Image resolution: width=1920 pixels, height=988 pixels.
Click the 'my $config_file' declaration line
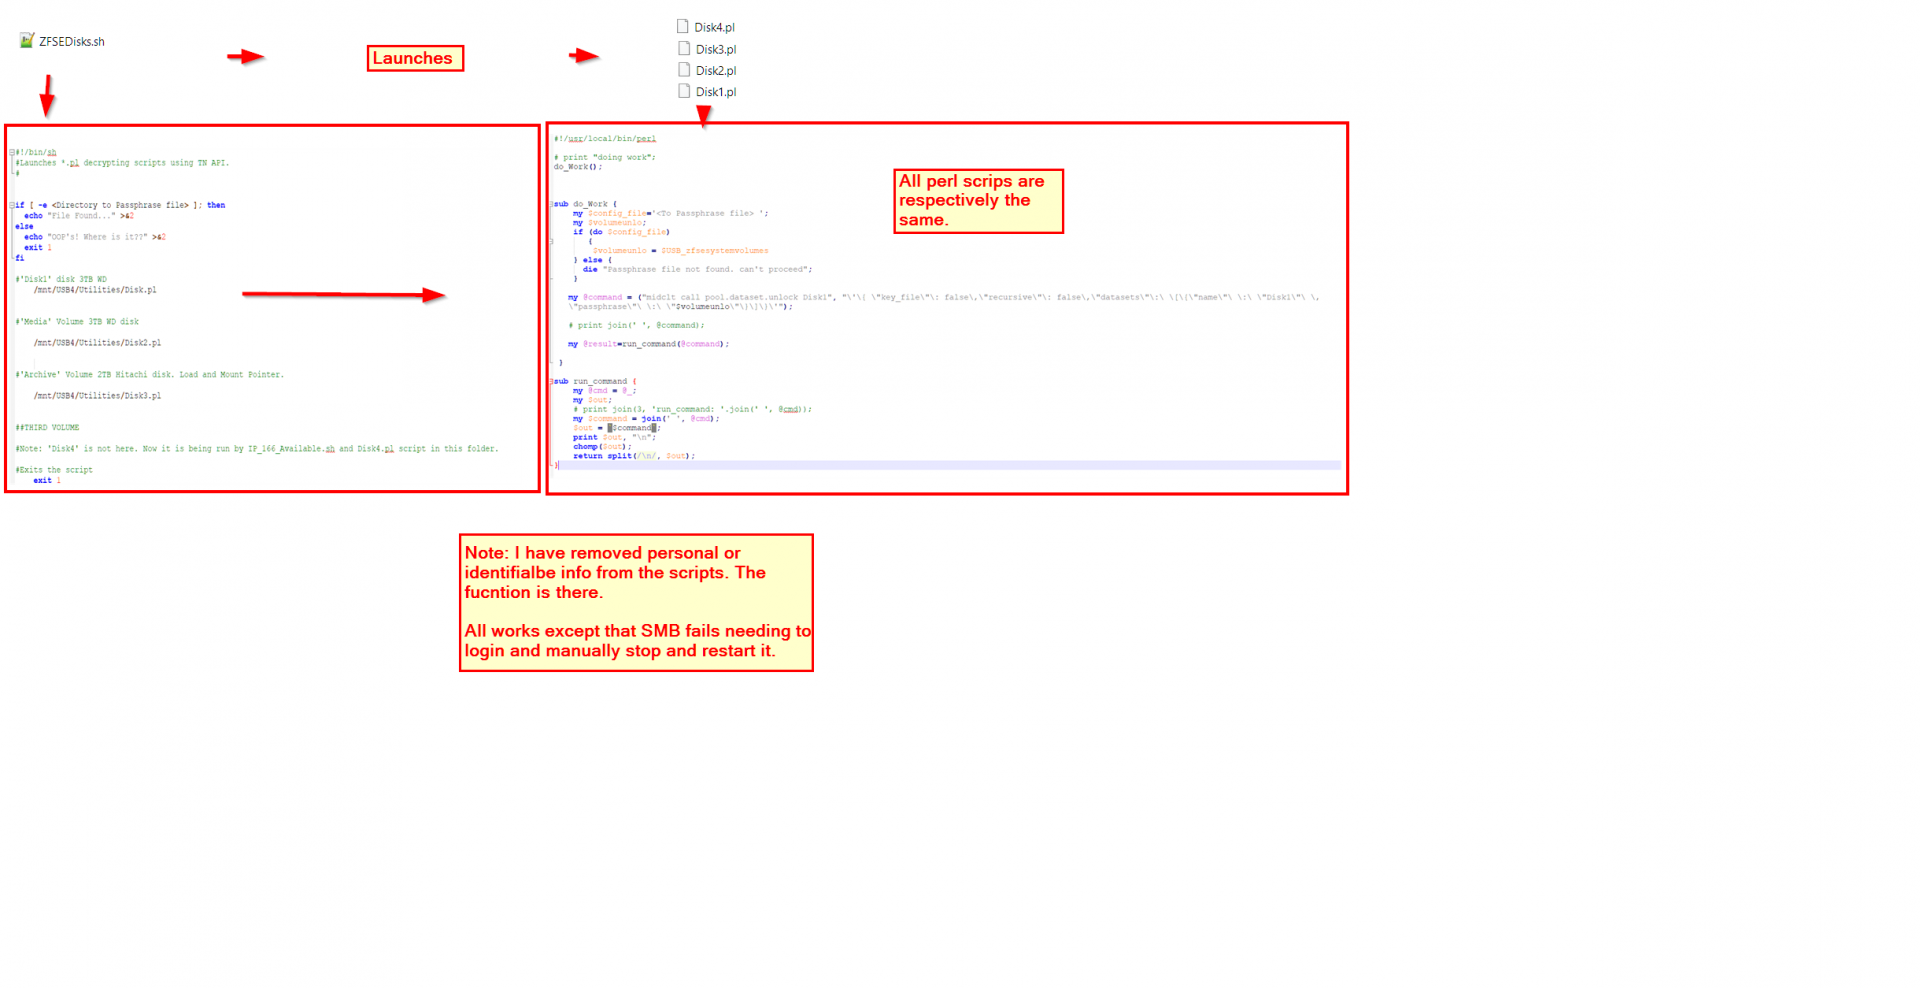(671, 214)
